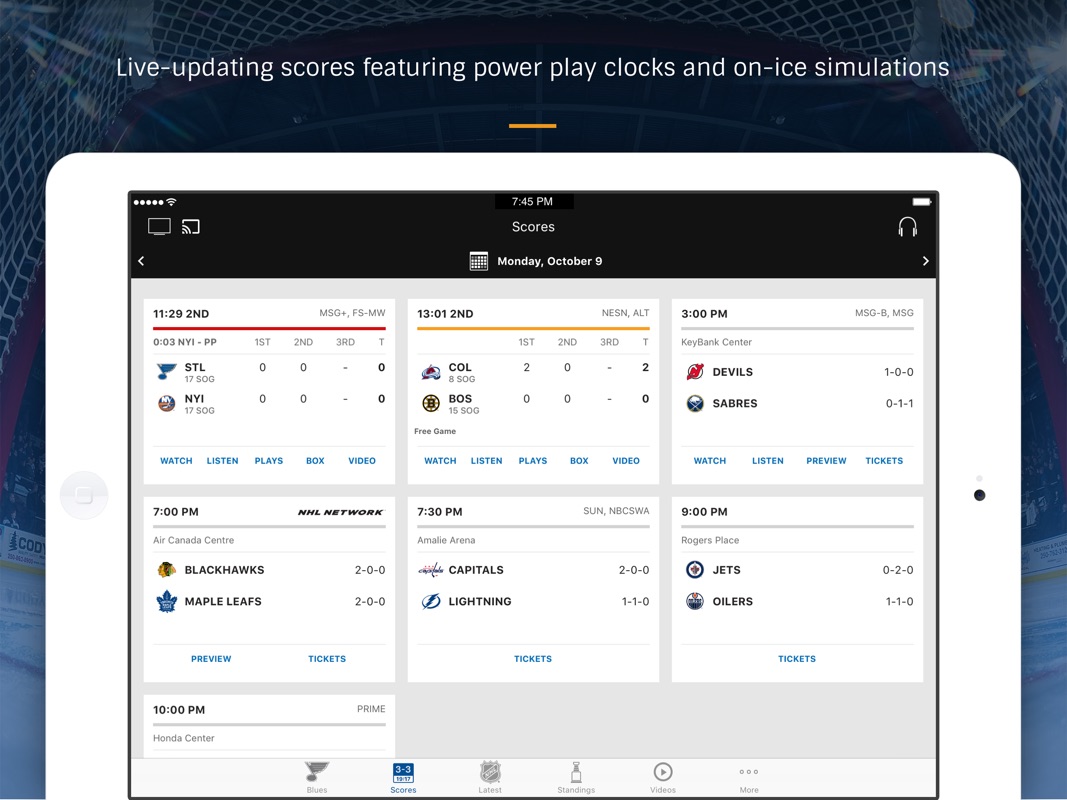Image resolution: width=1067 pixels, height=800 pixels.
Task: Open VIDEO for COL vs BOS game
Action: 626,461
